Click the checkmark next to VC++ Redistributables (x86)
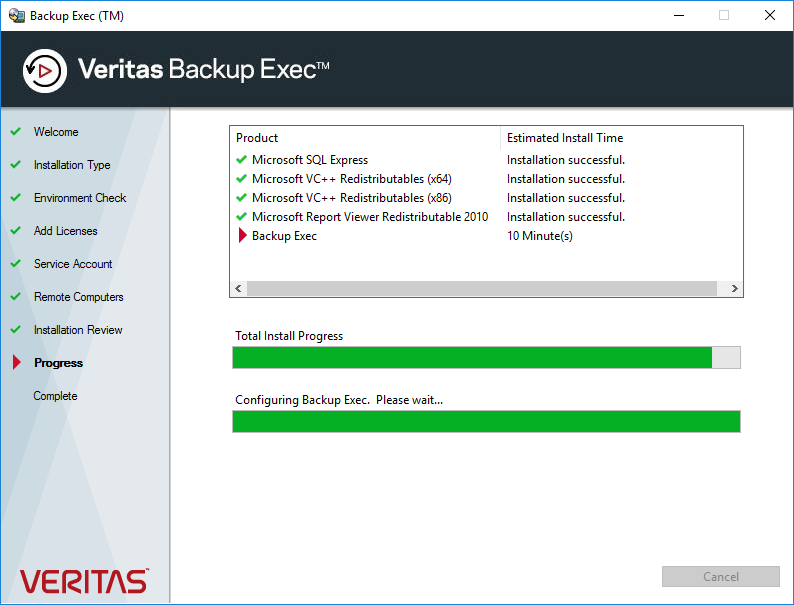This screenshot has width=794, height=605. 242,197
